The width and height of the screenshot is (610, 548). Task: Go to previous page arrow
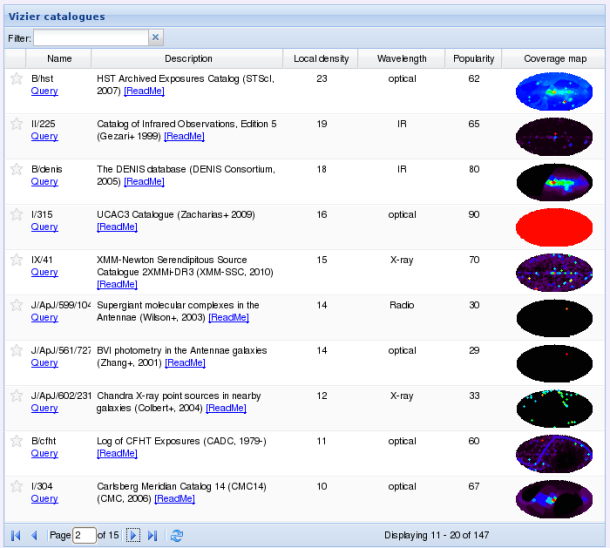[x=35, y=536]
